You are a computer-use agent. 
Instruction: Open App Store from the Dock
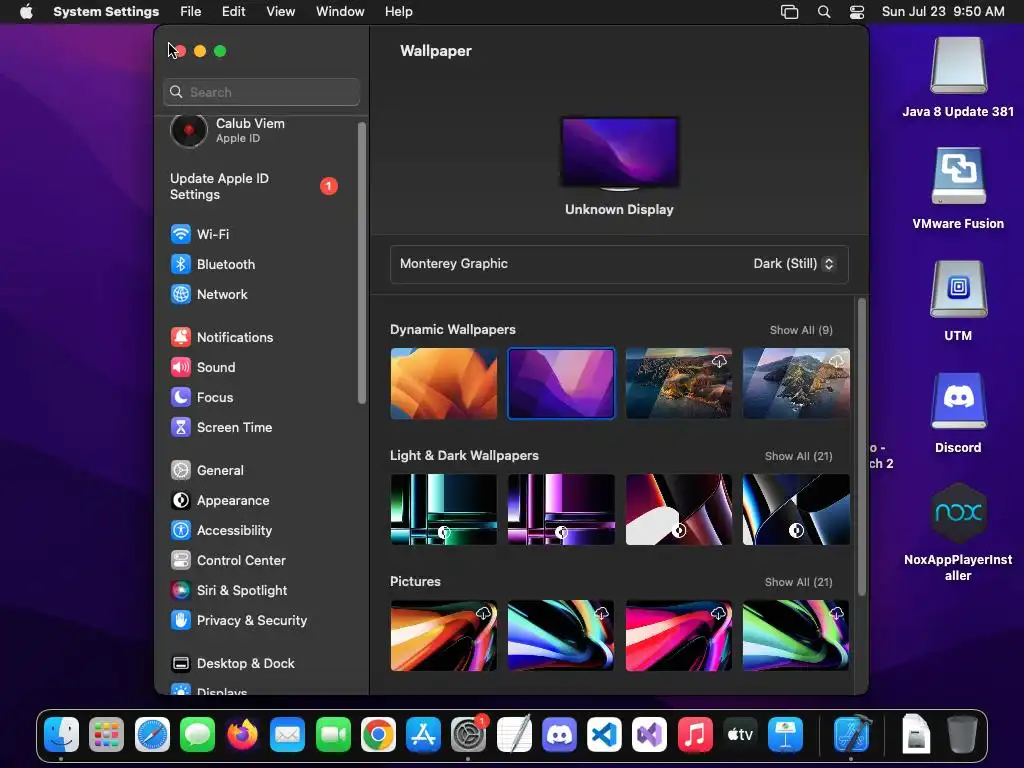(x=423, y=735)
